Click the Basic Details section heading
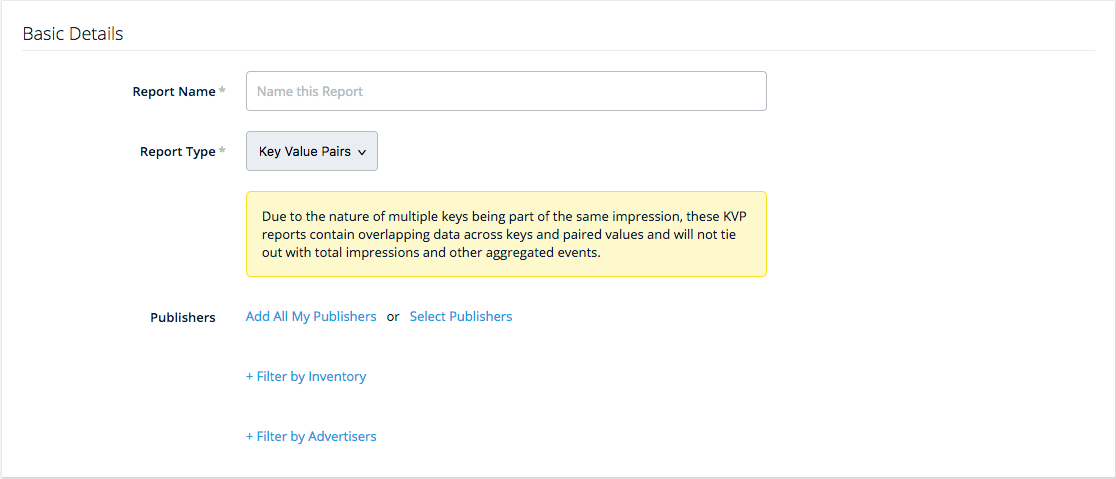This screenshot has width=1116, height=479. 73,34
